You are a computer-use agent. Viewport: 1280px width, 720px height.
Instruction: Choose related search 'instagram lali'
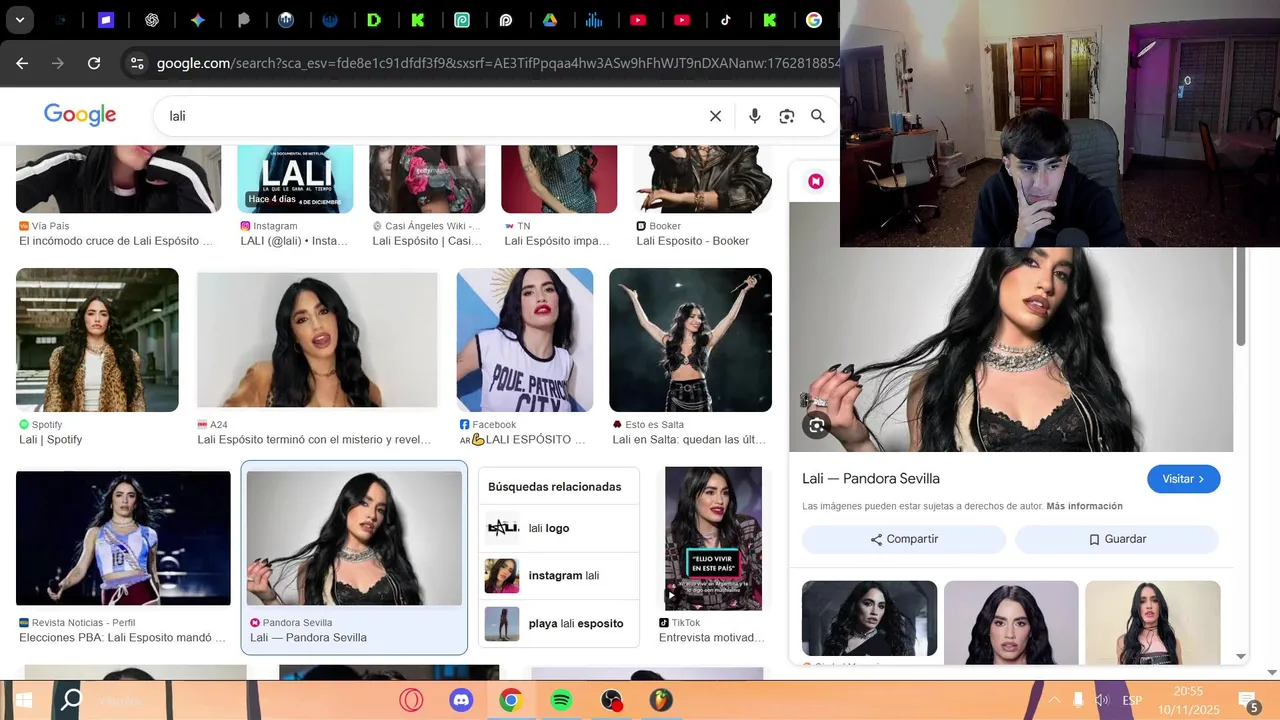point(558,576)
